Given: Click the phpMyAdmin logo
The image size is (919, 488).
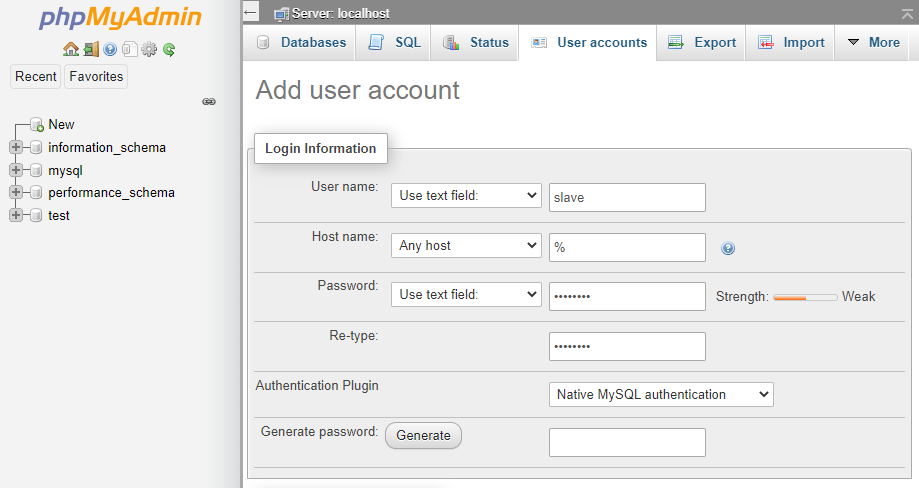Looking at the screenshot, I should 120,18.
